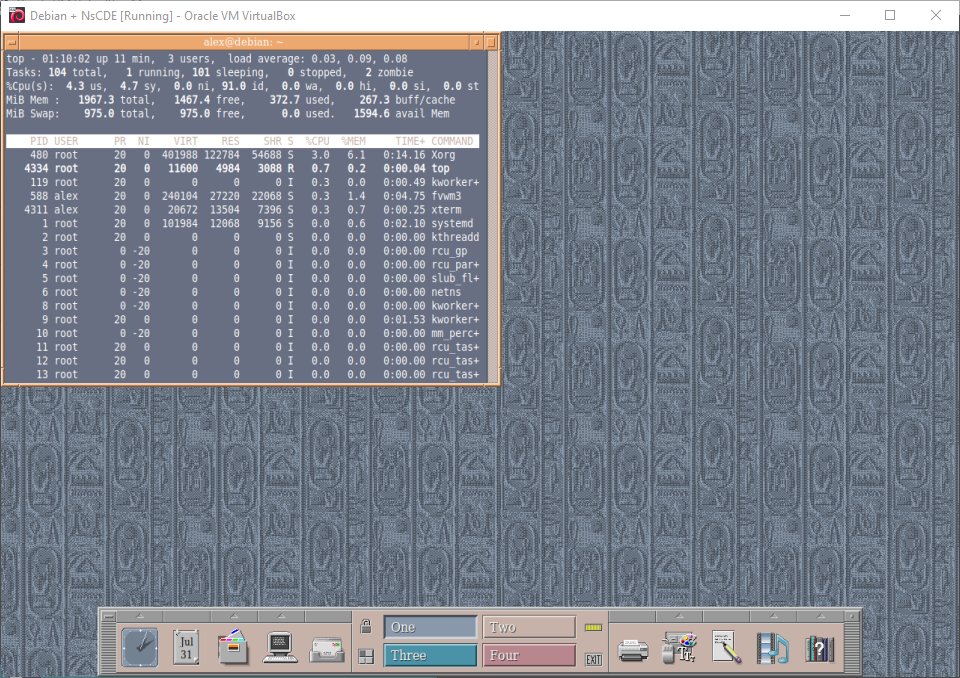Open the help books icon

click(820, 647)
